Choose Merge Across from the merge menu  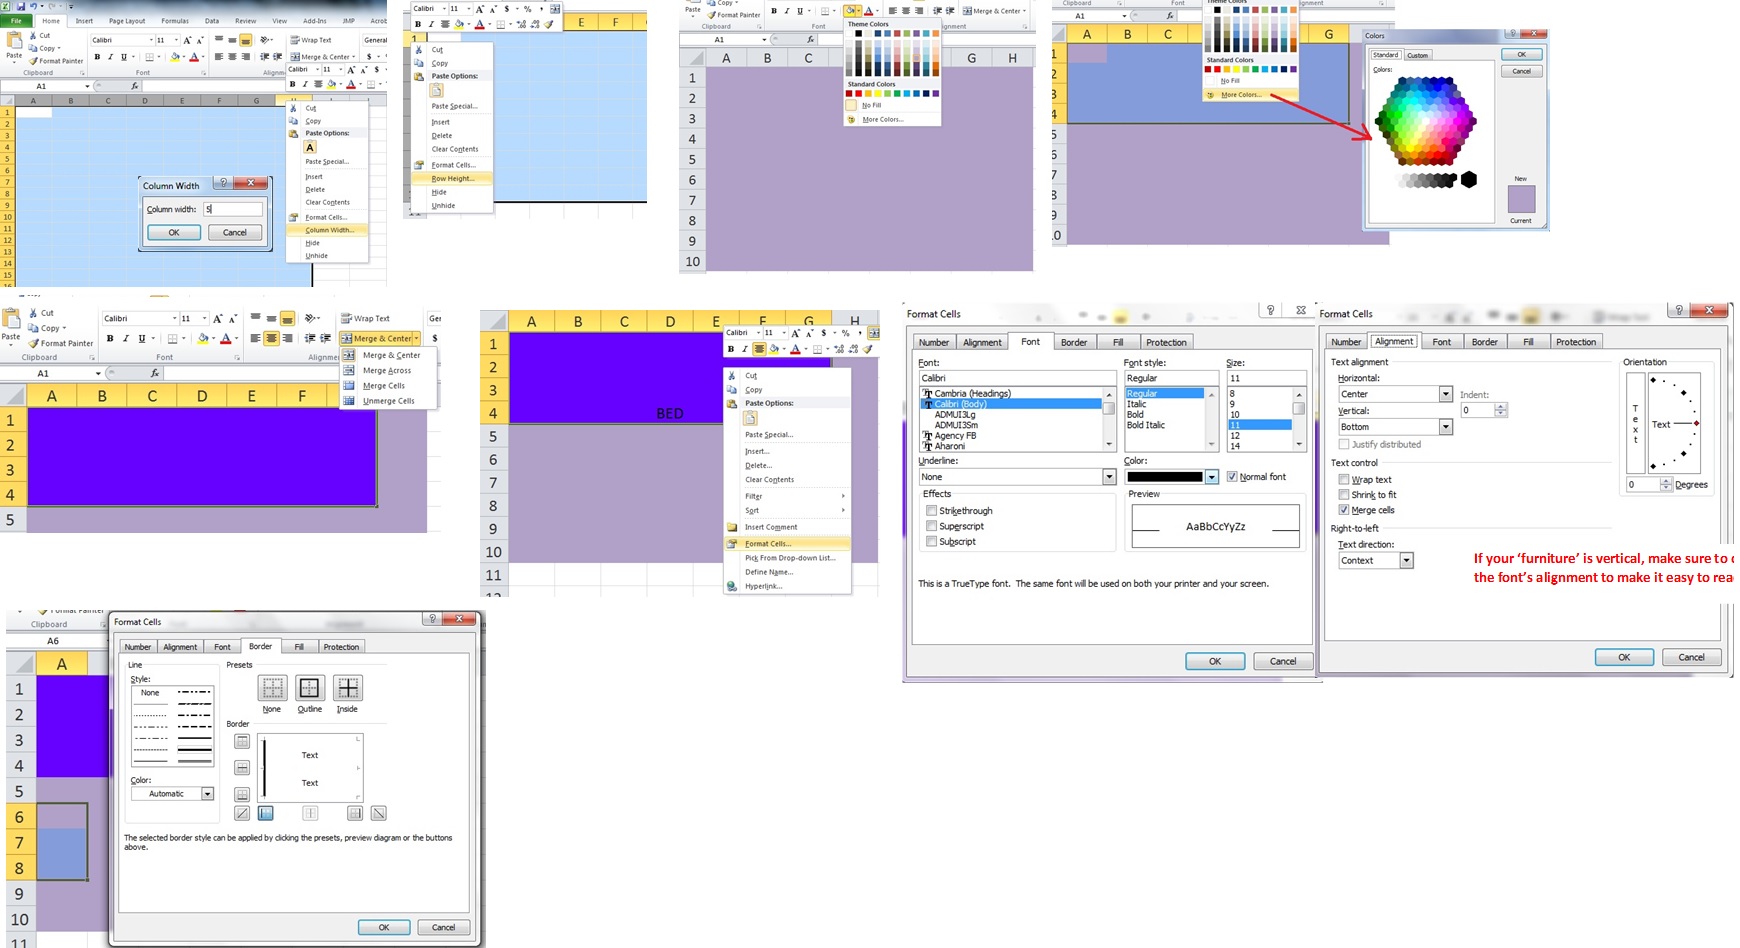[387, 371]
